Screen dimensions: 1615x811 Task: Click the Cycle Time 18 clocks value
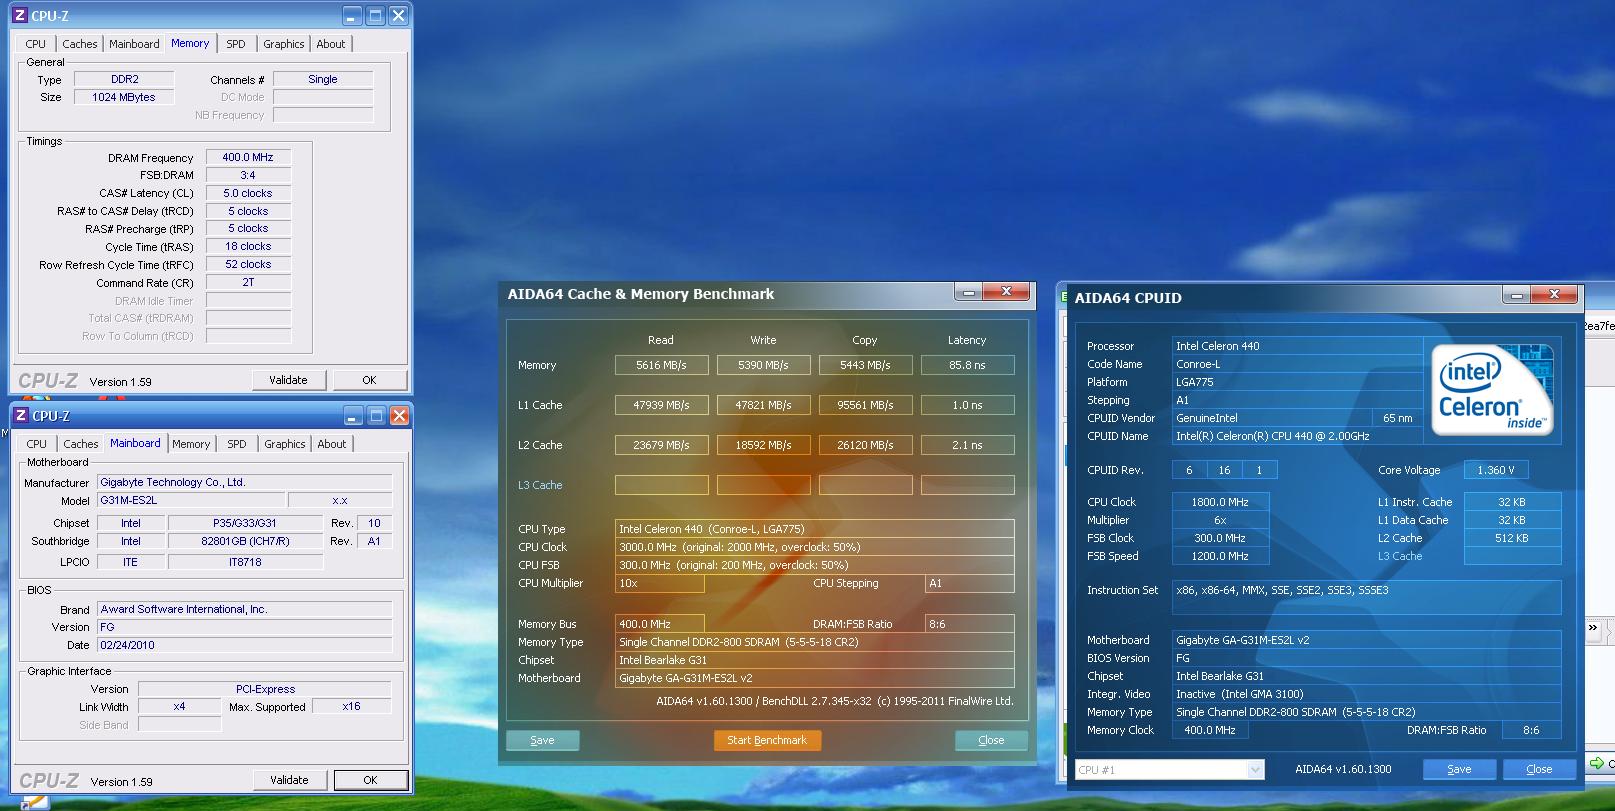point(248,246)
